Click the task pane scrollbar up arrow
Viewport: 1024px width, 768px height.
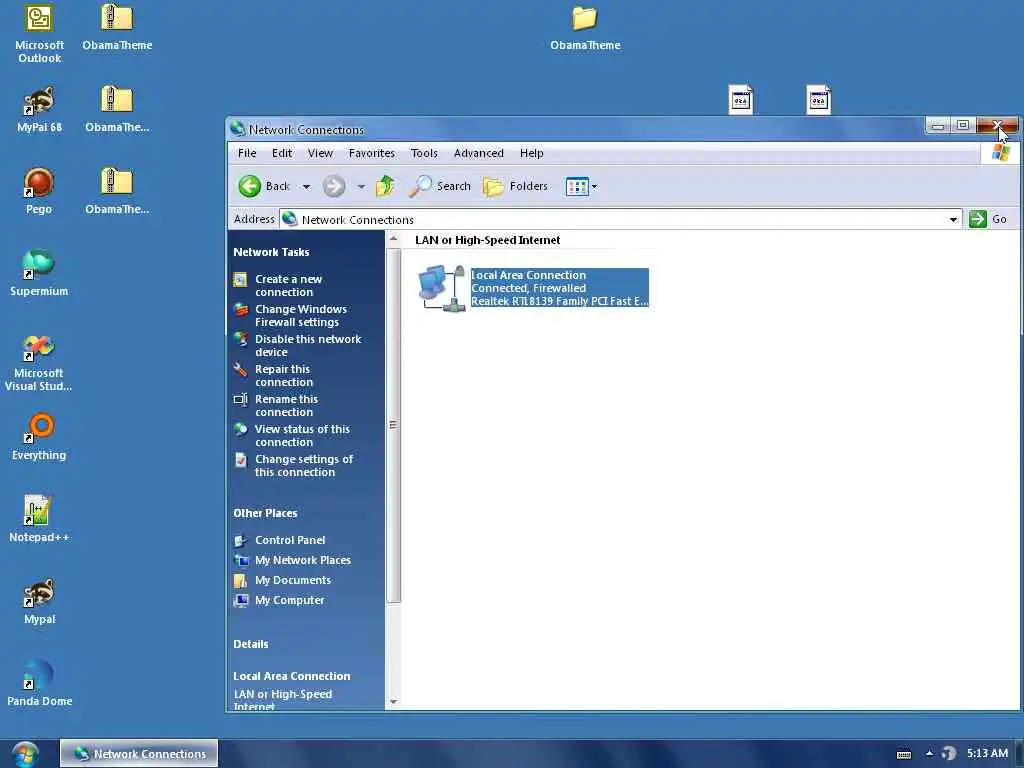coord(393,240)
